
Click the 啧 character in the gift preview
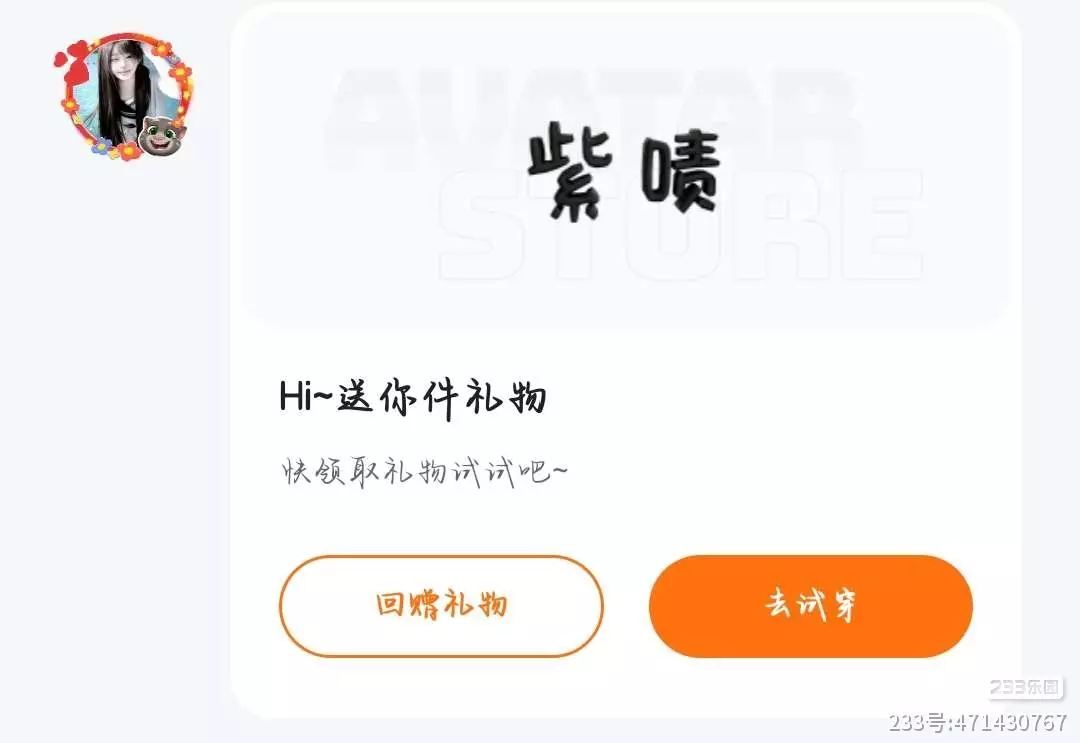coord(681,172)
